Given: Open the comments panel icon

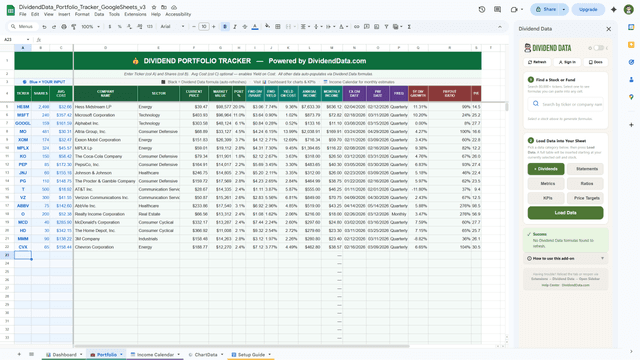Looking at the screenshot, I should (497, 9).
